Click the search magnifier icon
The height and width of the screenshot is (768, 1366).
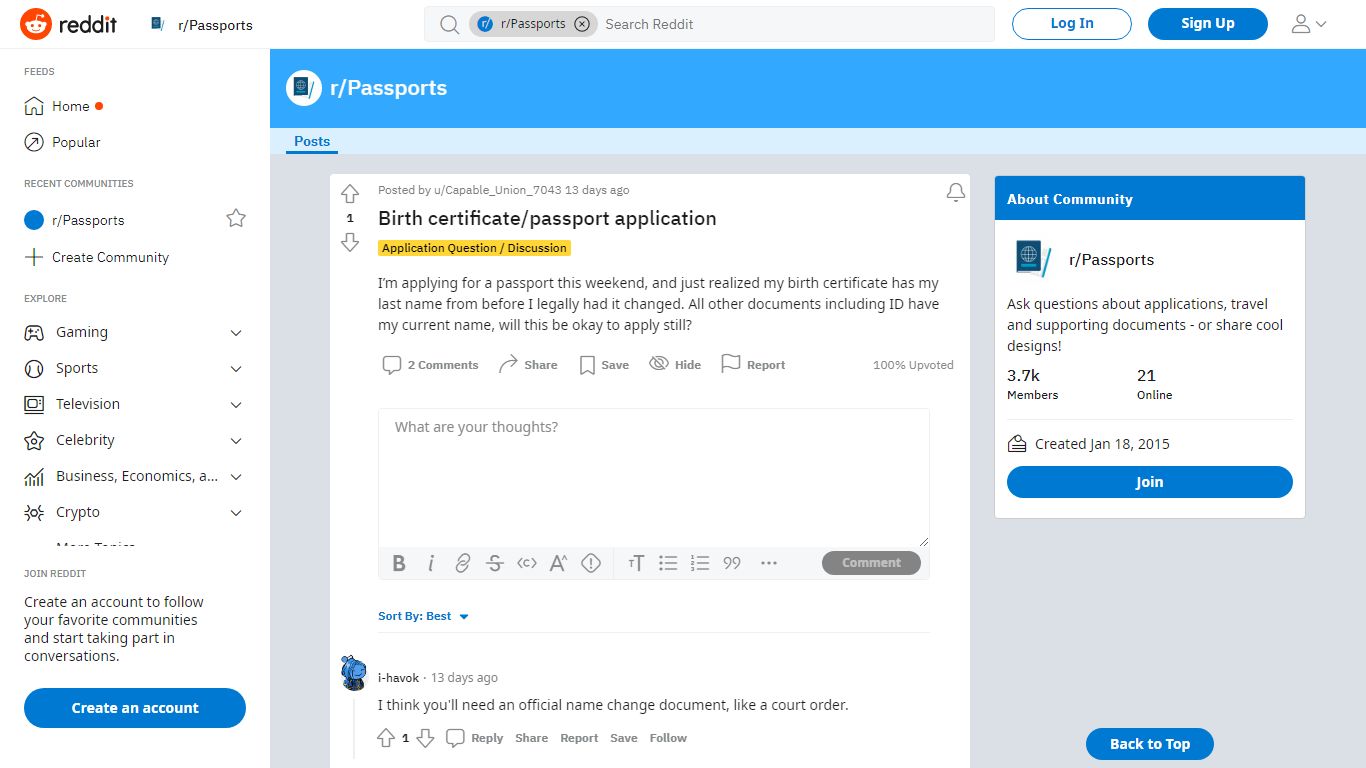pos(450,24)
